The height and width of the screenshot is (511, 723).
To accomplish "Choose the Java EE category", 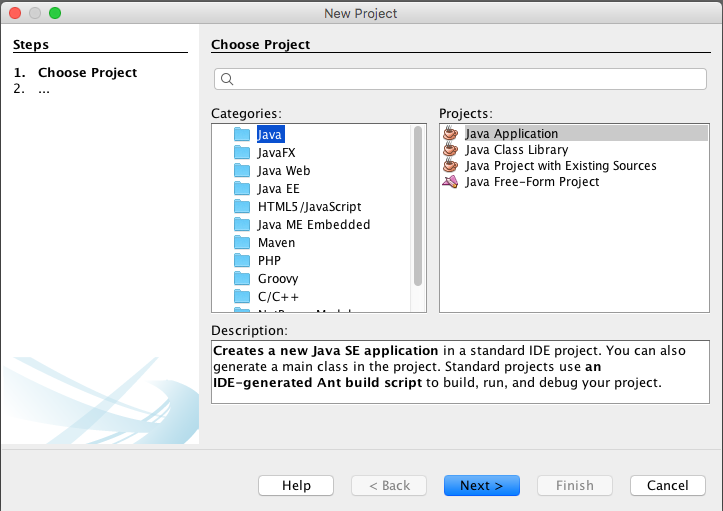I will pos(279,189).
